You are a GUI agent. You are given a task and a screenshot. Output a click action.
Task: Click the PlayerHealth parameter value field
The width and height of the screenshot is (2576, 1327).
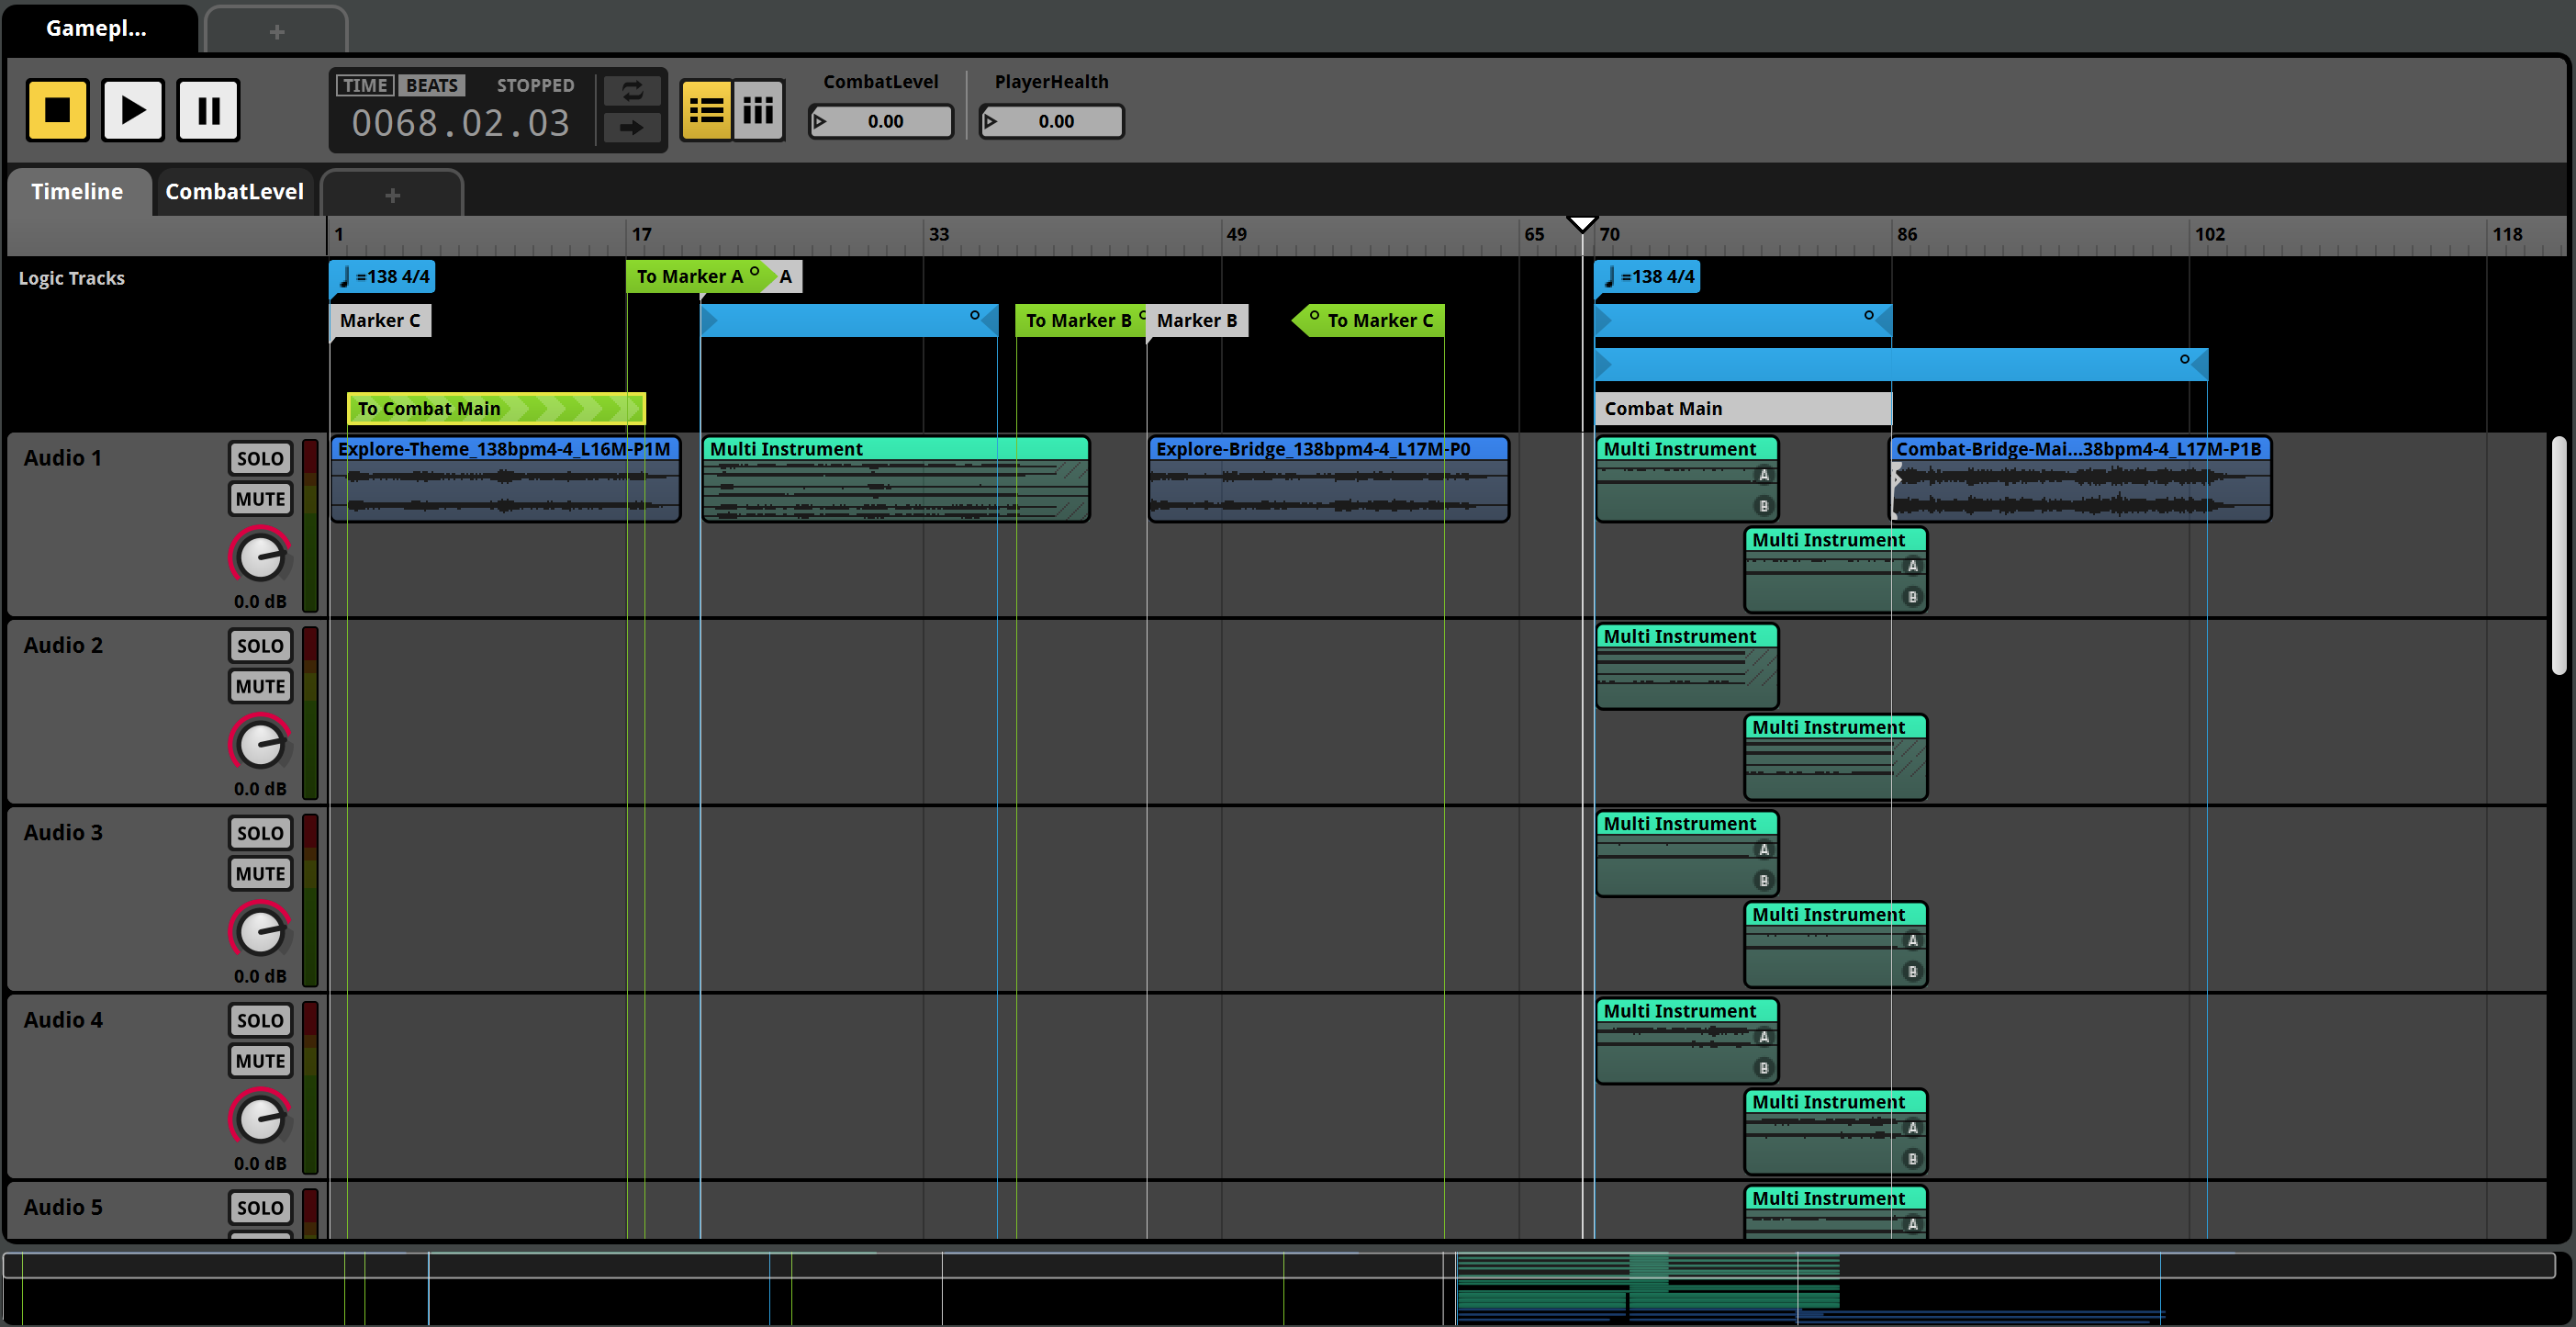(1051, 121)
